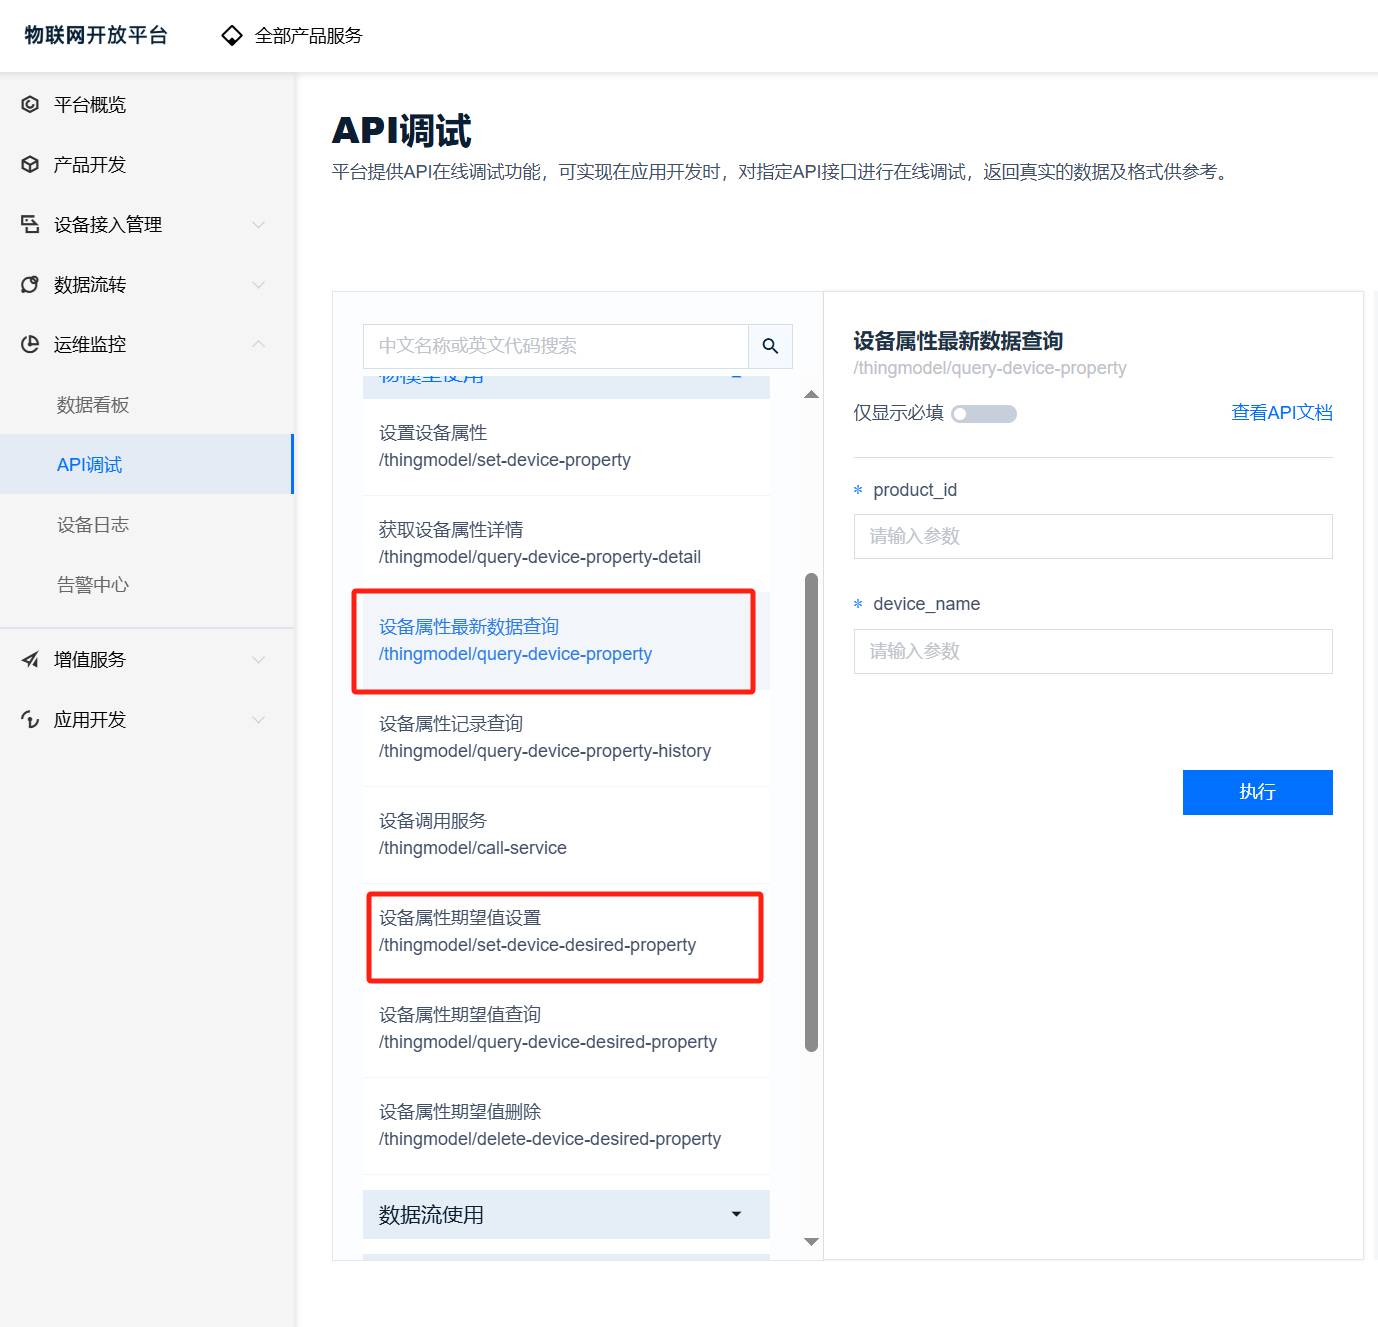Select 设备属性期望值删除 API entry

[566, 1125]
